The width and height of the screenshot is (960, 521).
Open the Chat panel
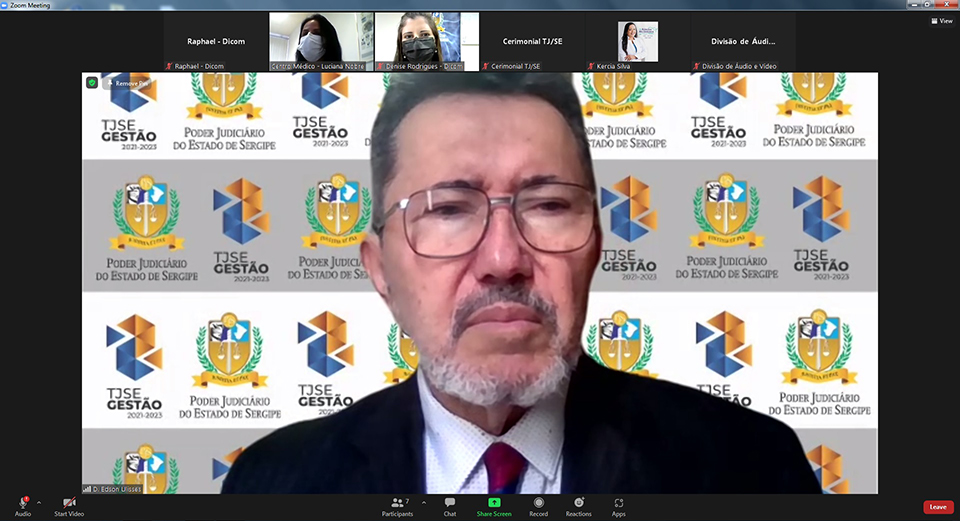[450, 502]
